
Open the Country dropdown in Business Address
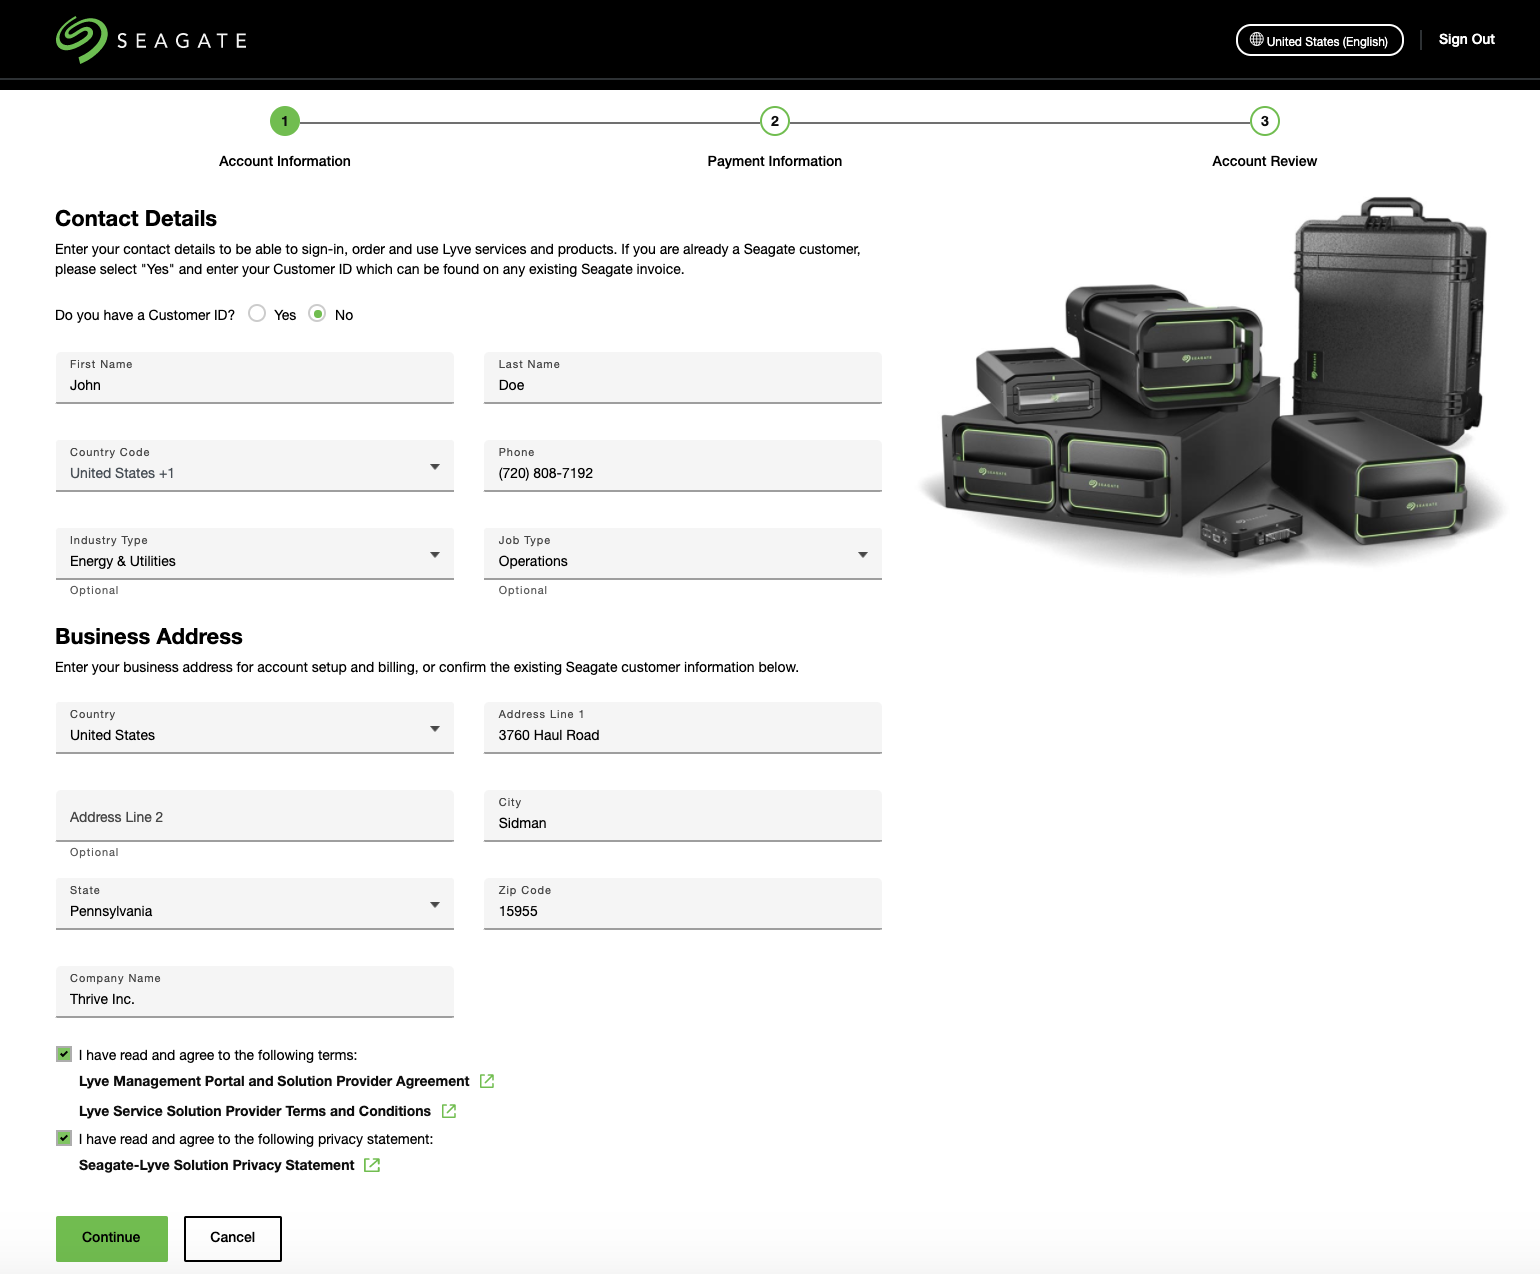pyautogui.click(x=255, y=728)
